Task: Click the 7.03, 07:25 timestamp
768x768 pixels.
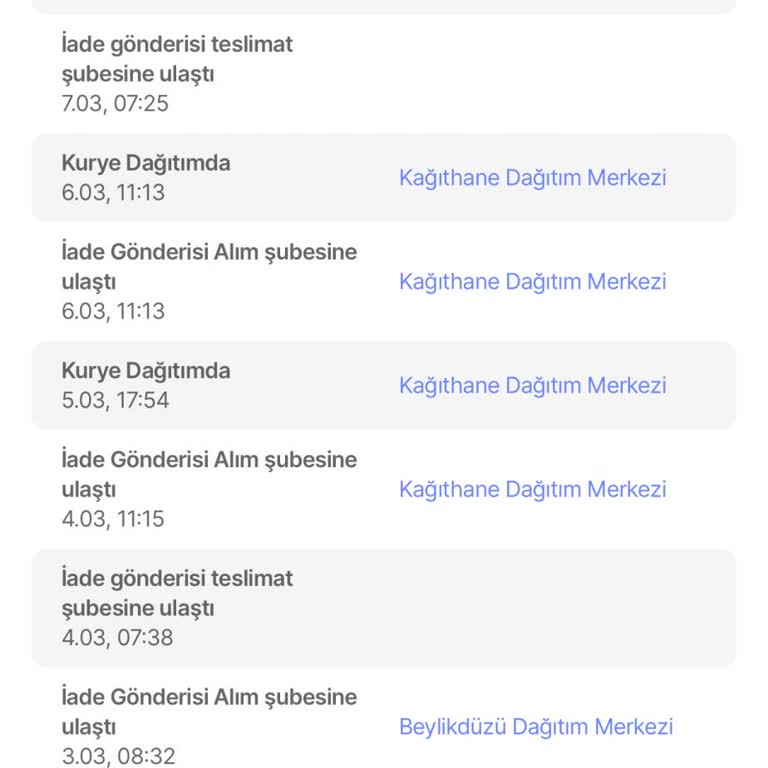Action: [x=115, y=104]
